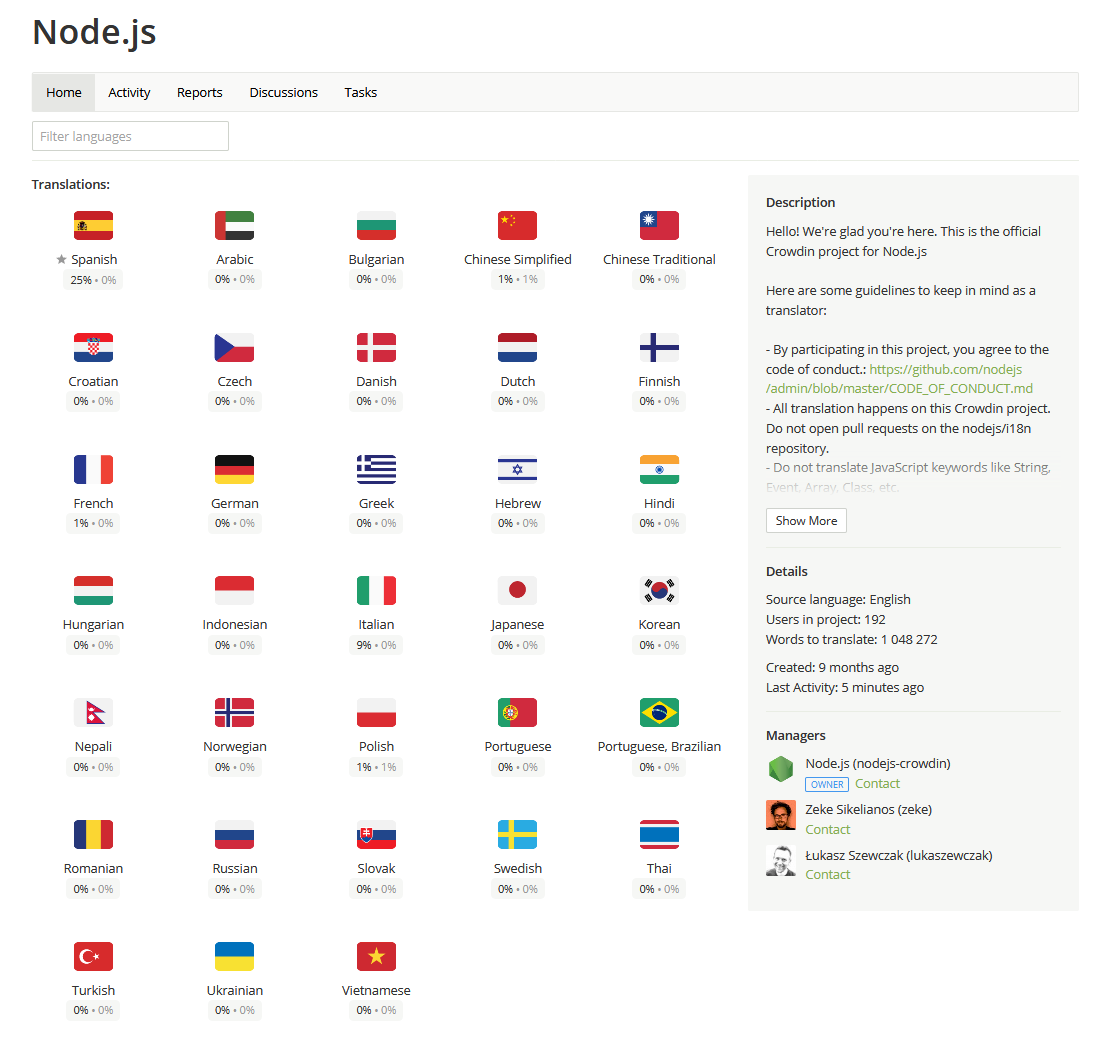
Task: Open the Italian language name link
Action: [377, 624]
